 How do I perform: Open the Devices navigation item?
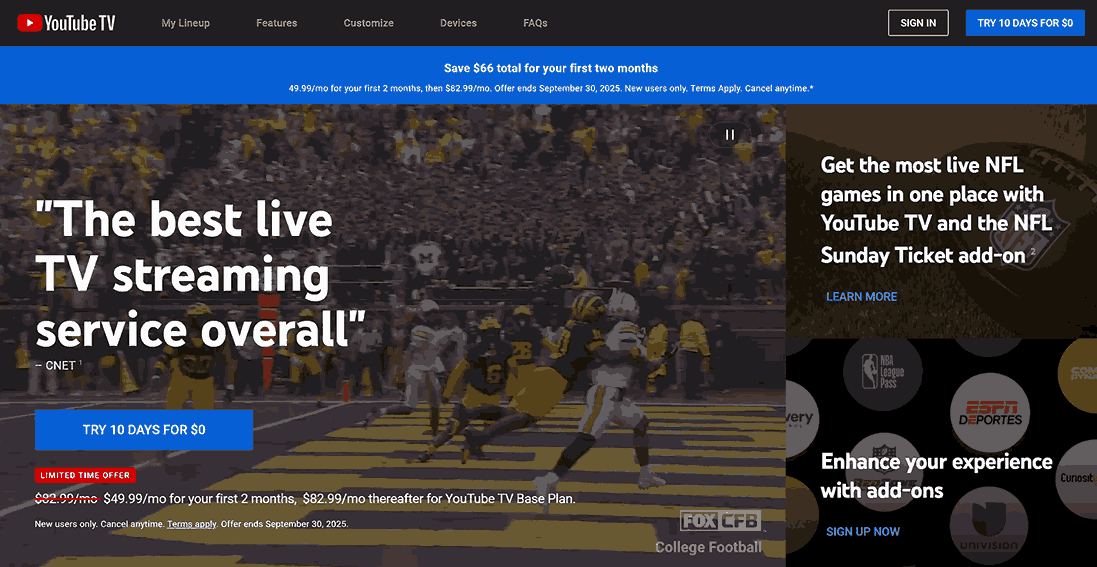click(458, 23)
